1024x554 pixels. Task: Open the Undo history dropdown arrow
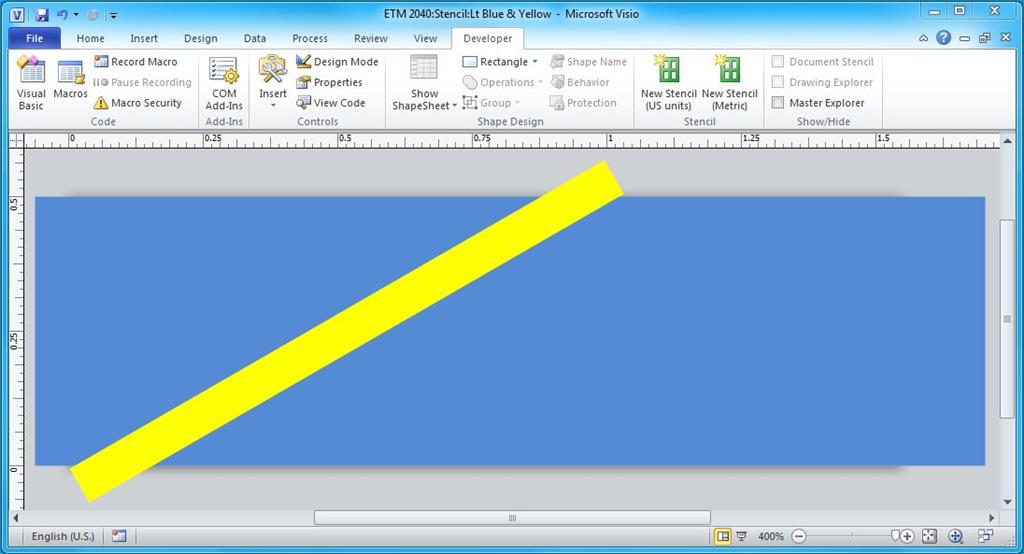pos(76,14)
